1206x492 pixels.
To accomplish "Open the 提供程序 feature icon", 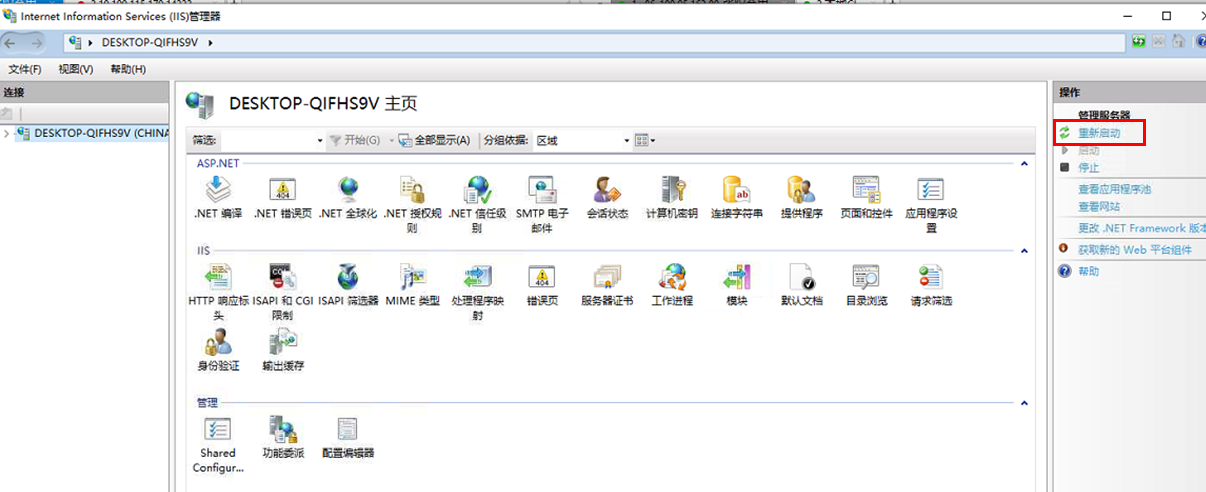I will (x=801, y=190).
